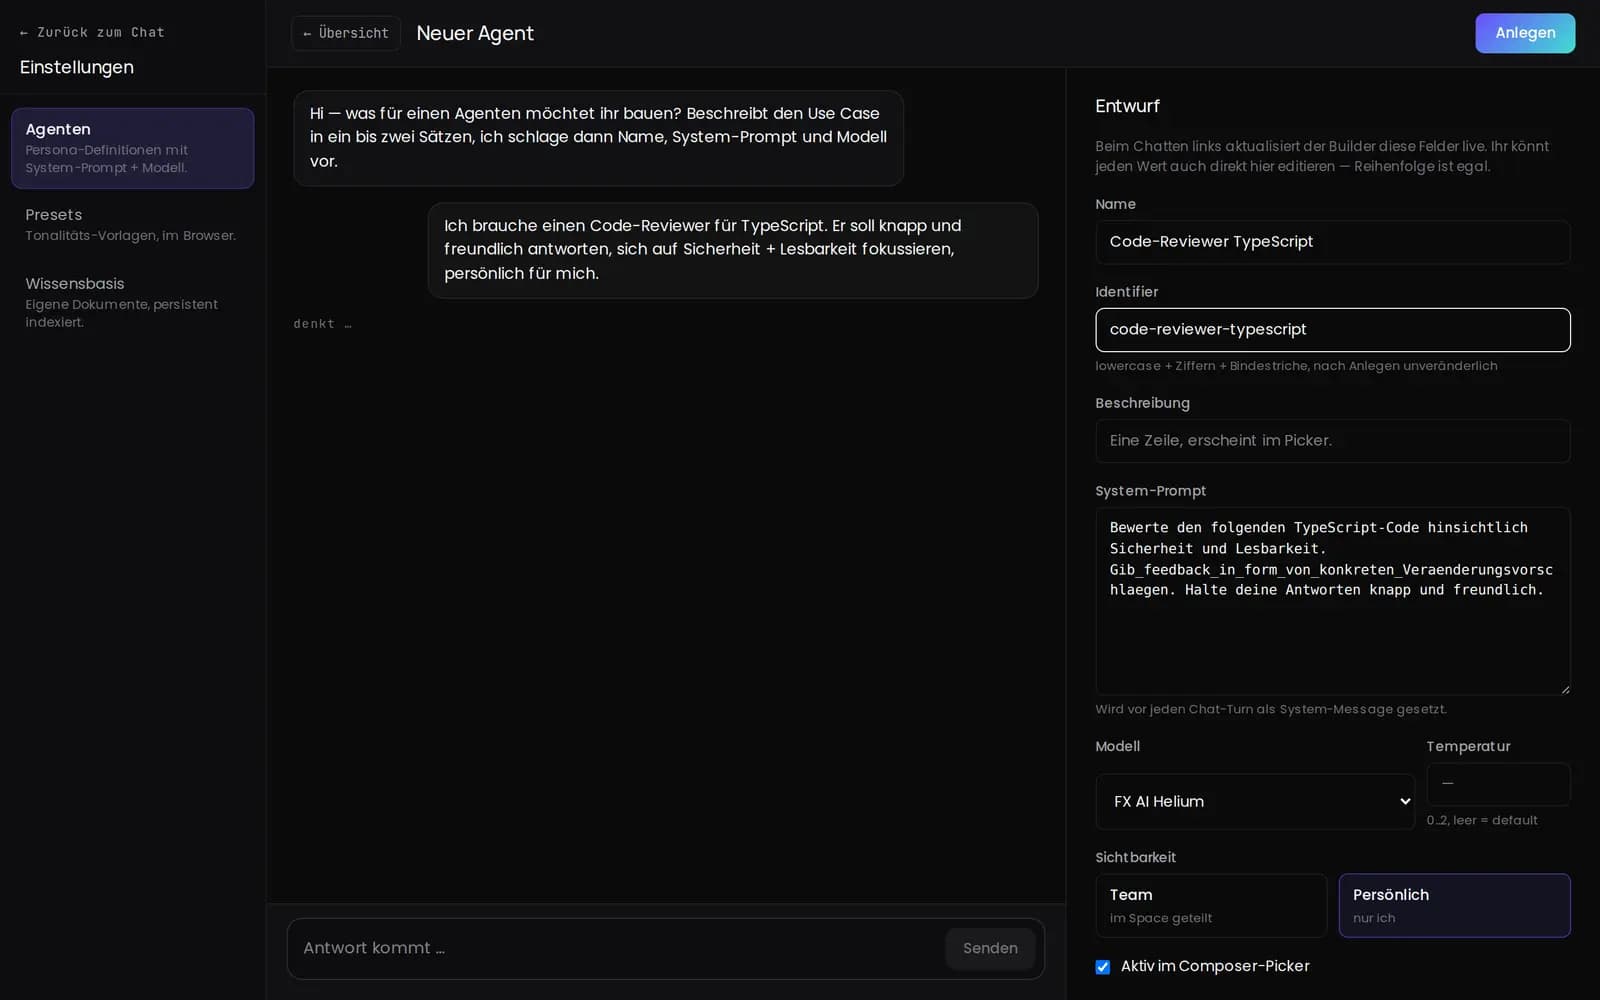Image resolution: width=1600 pixels, height=1000 pixels.
Task: Click the Beschreibung description field
Action: click(1332, 441)
